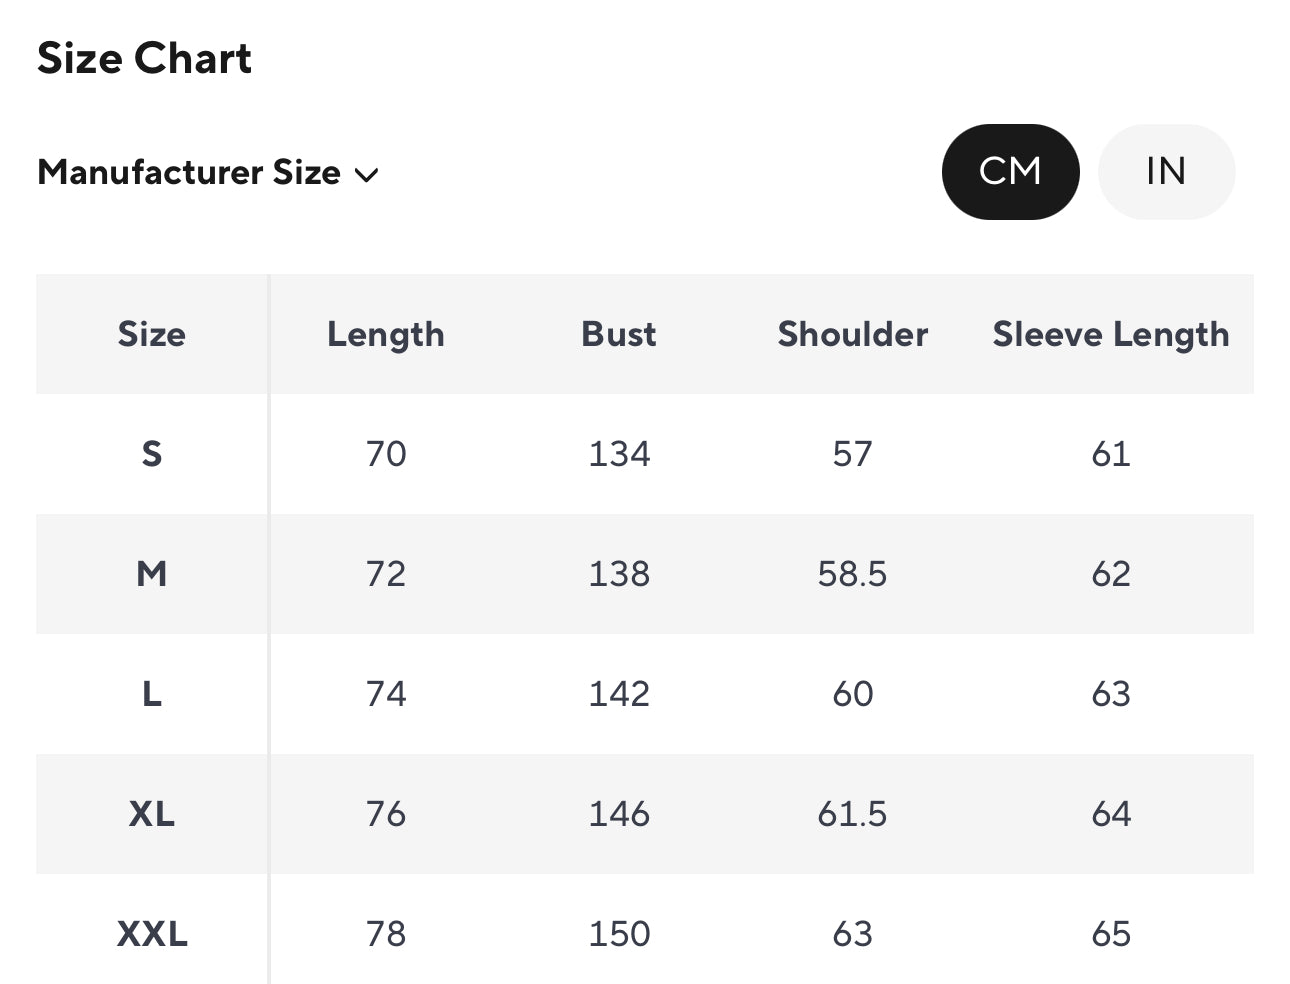Click the sleeve length value 64
The width and height of the screenshot is (1290, 984).
1110,814
